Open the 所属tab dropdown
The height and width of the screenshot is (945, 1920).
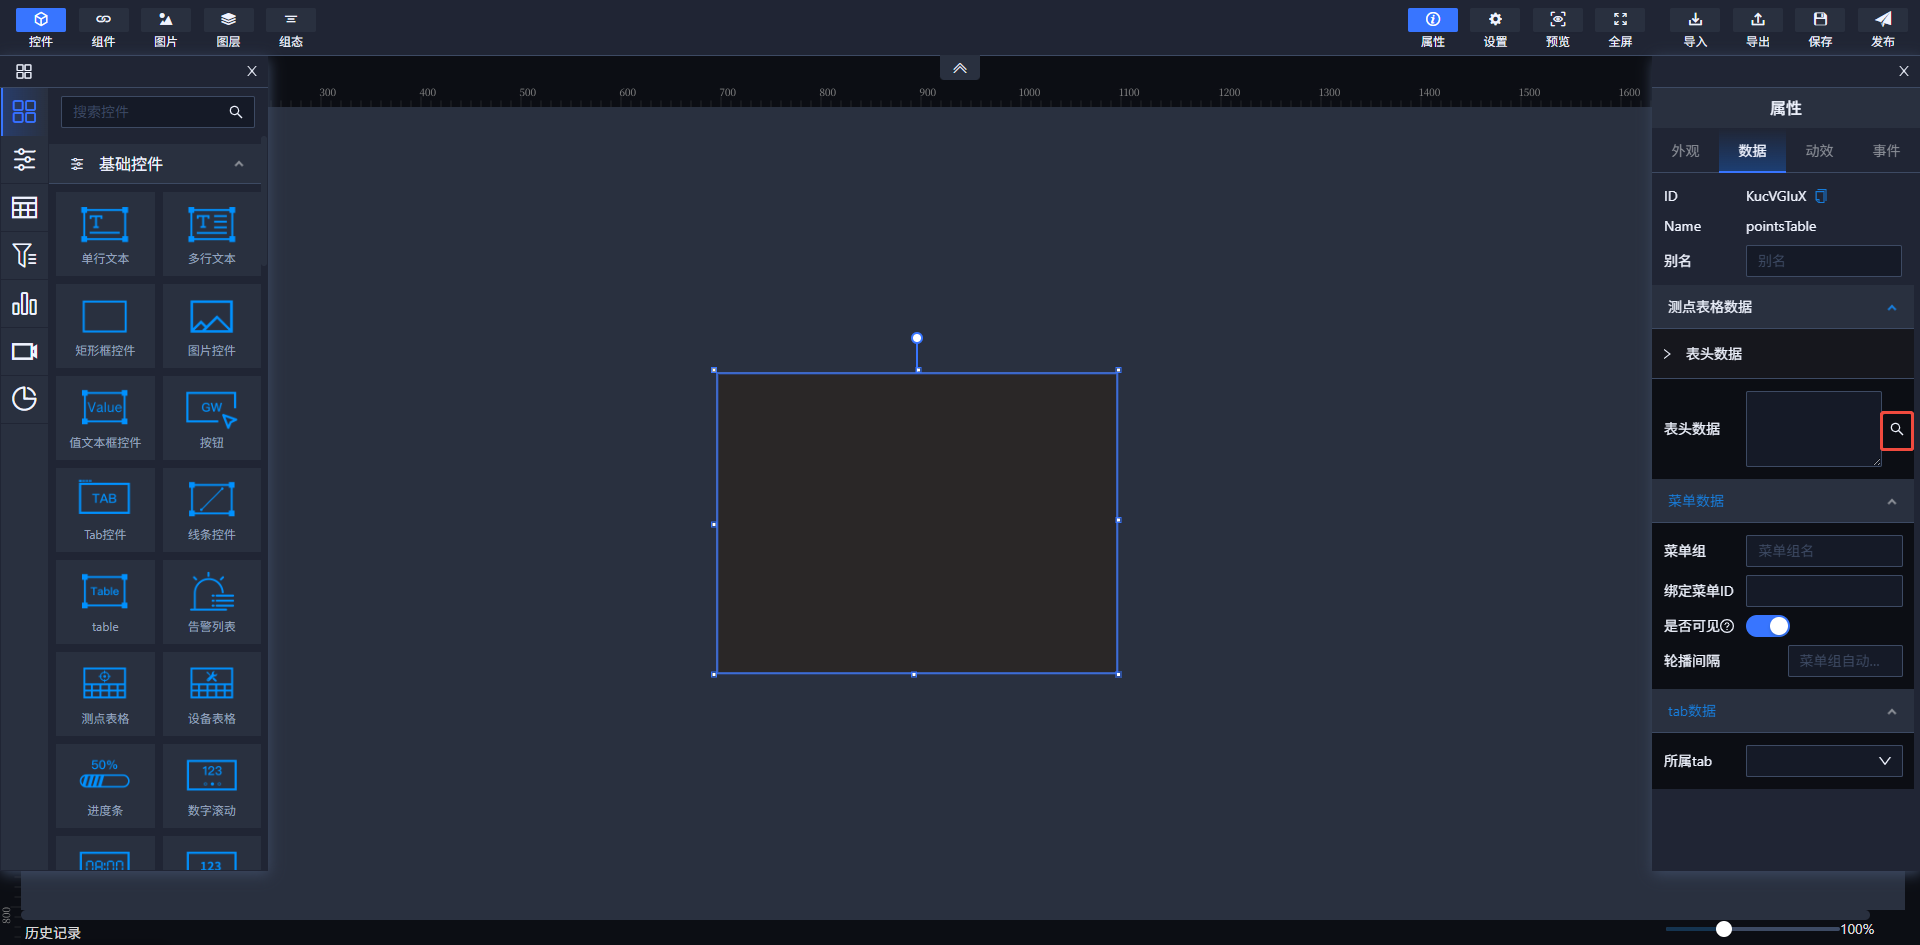pyautogui.click(x=1823, y=761)
